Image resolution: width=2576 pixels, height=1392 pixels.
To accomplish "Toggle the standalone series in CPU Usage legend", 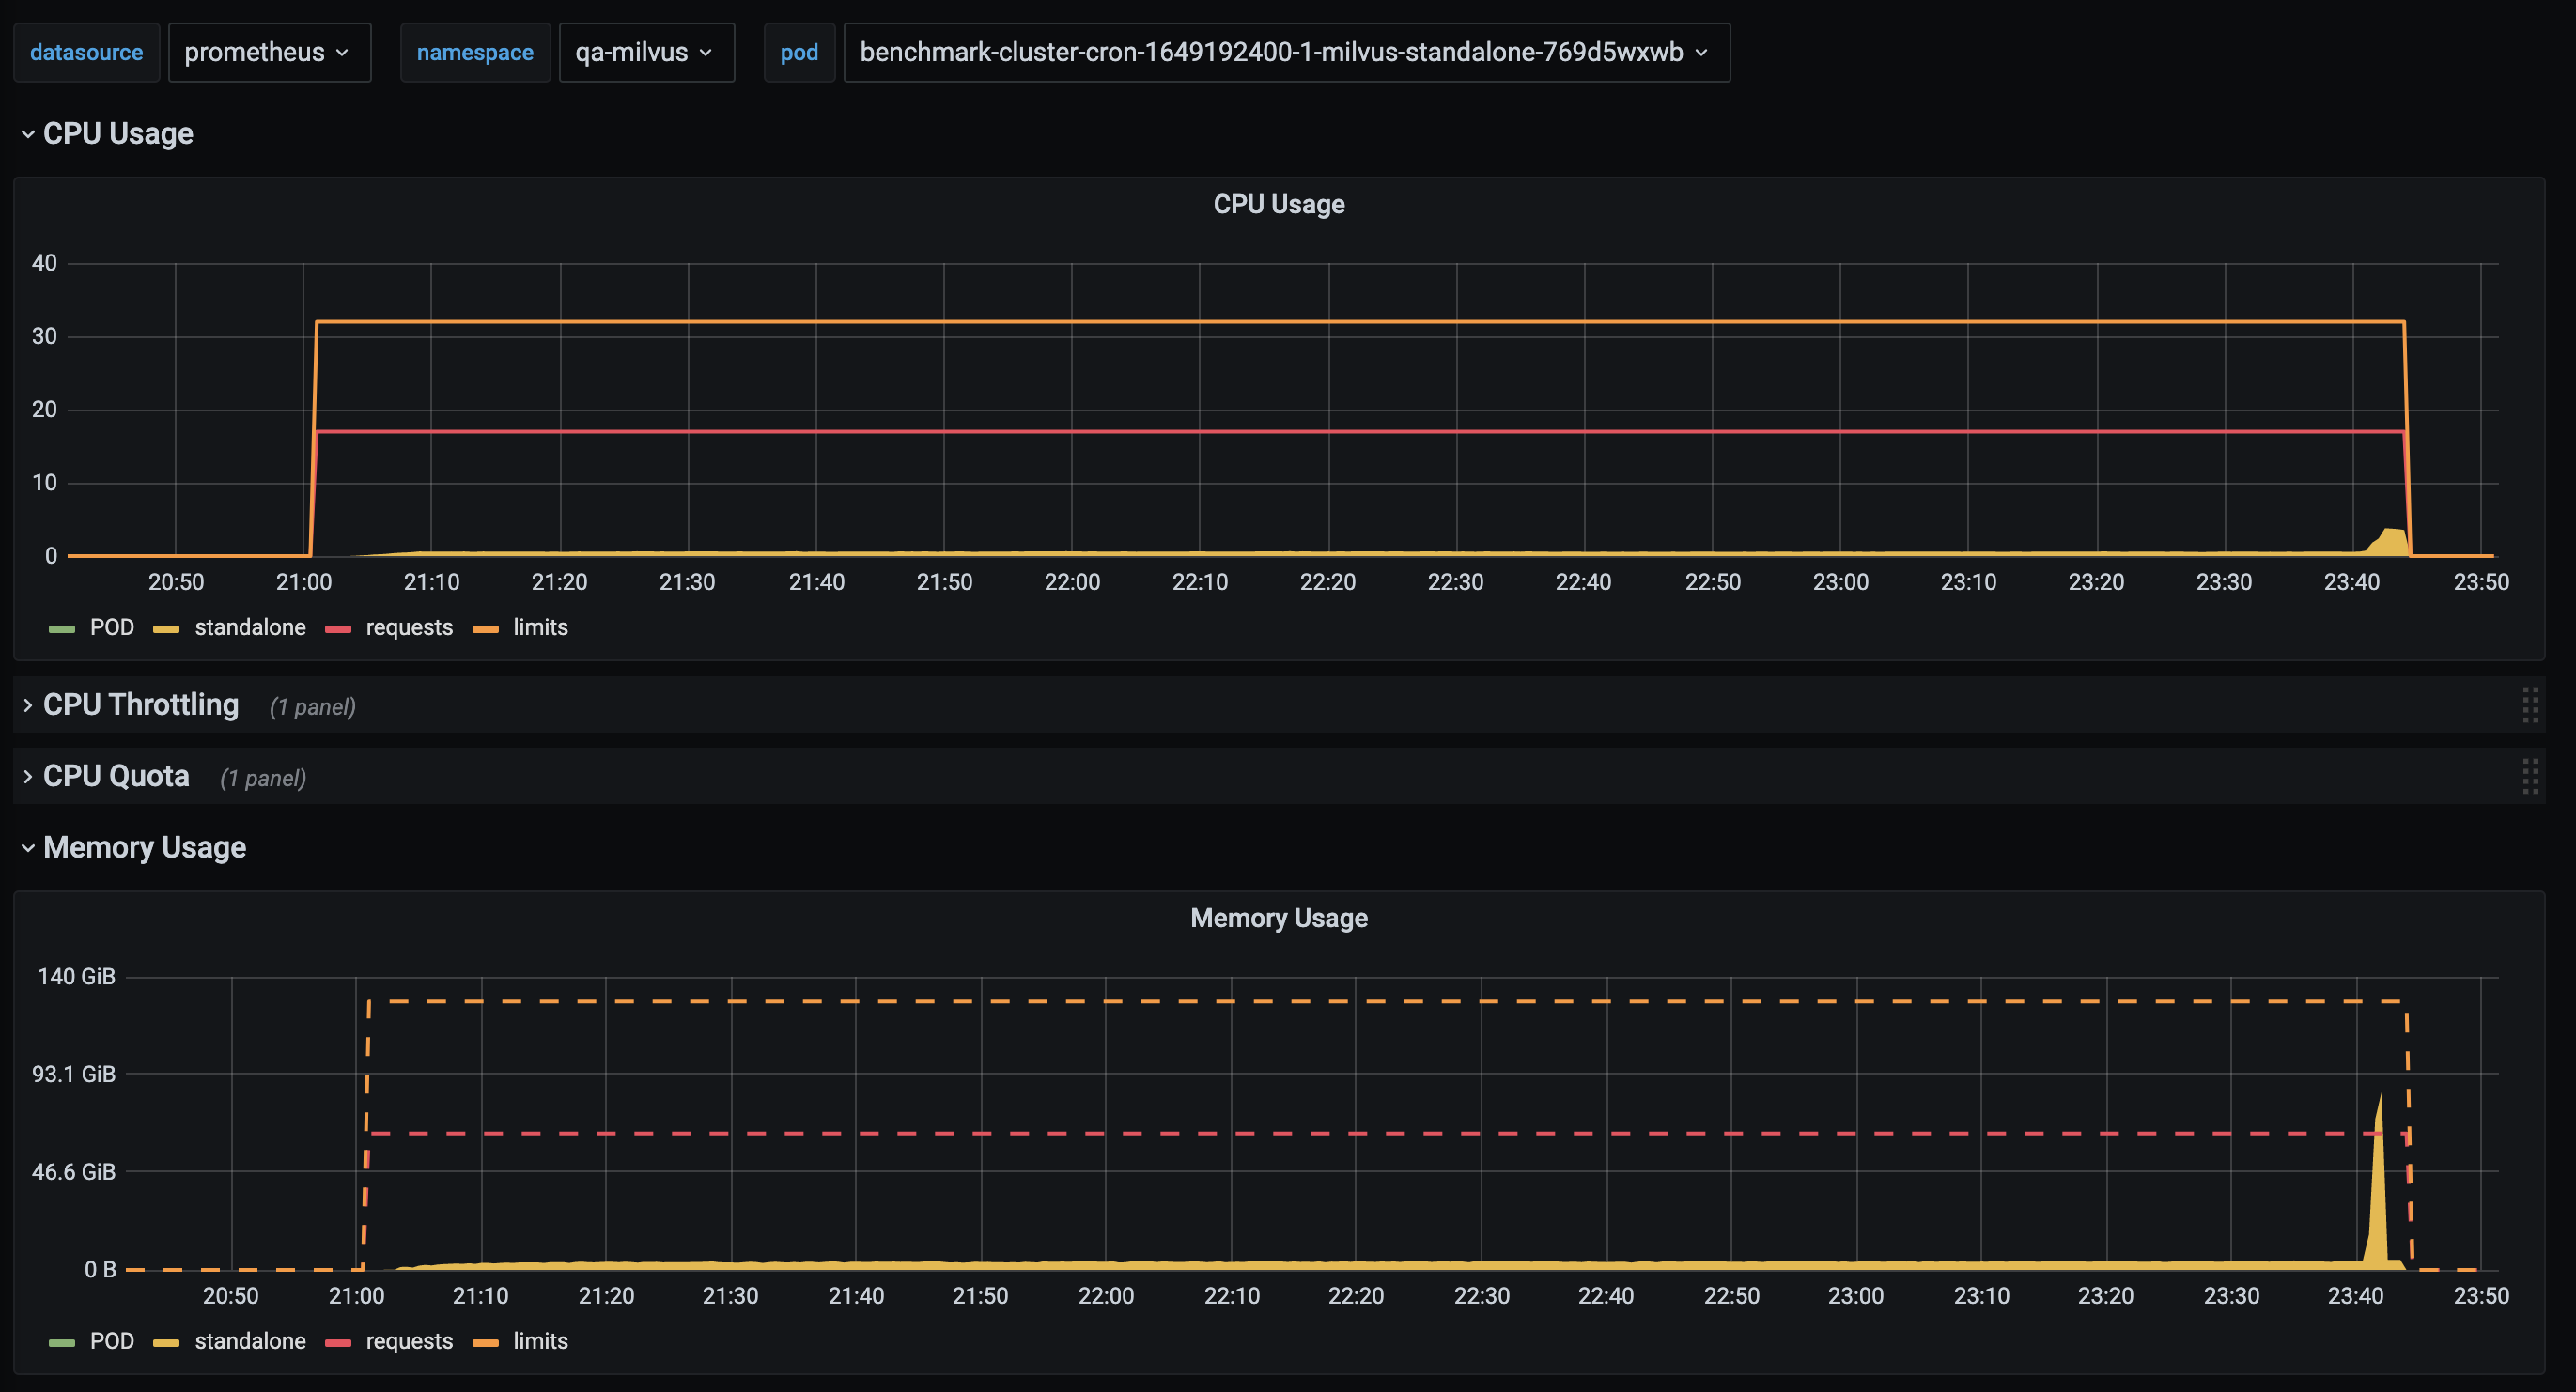I will click(x=249, y=627).
